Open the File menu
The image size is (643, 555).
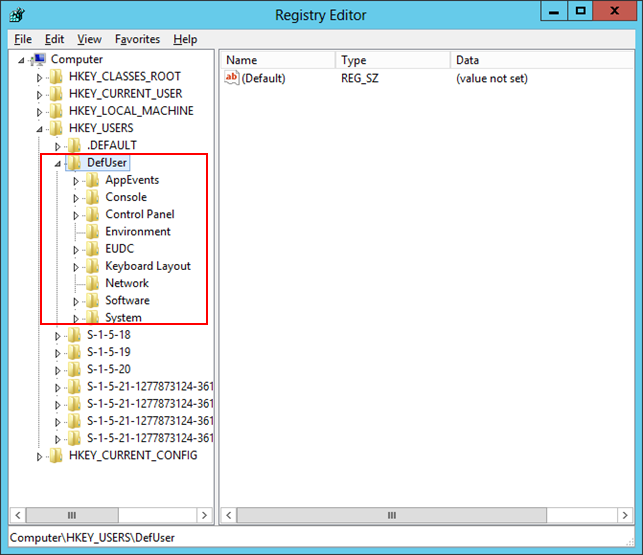pos(23,39)
